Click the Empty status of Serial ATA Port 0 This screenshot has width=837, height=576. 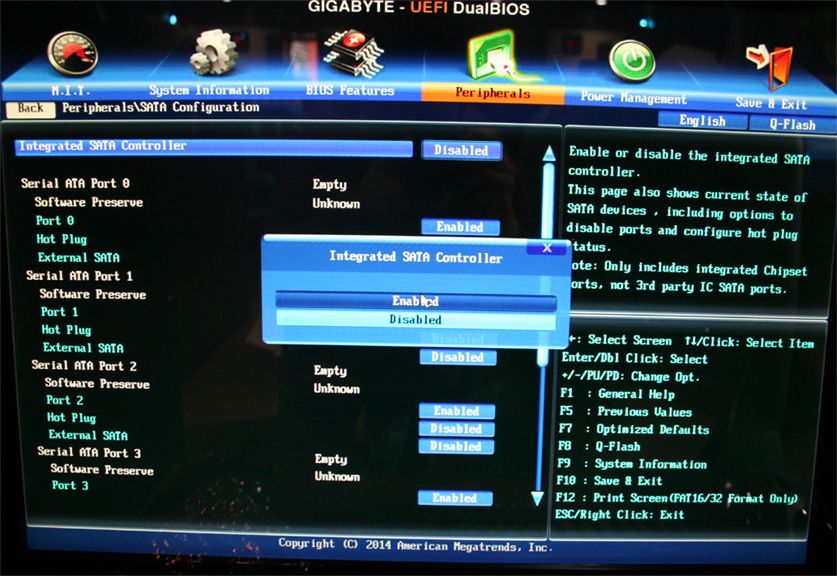click(330, 185)
